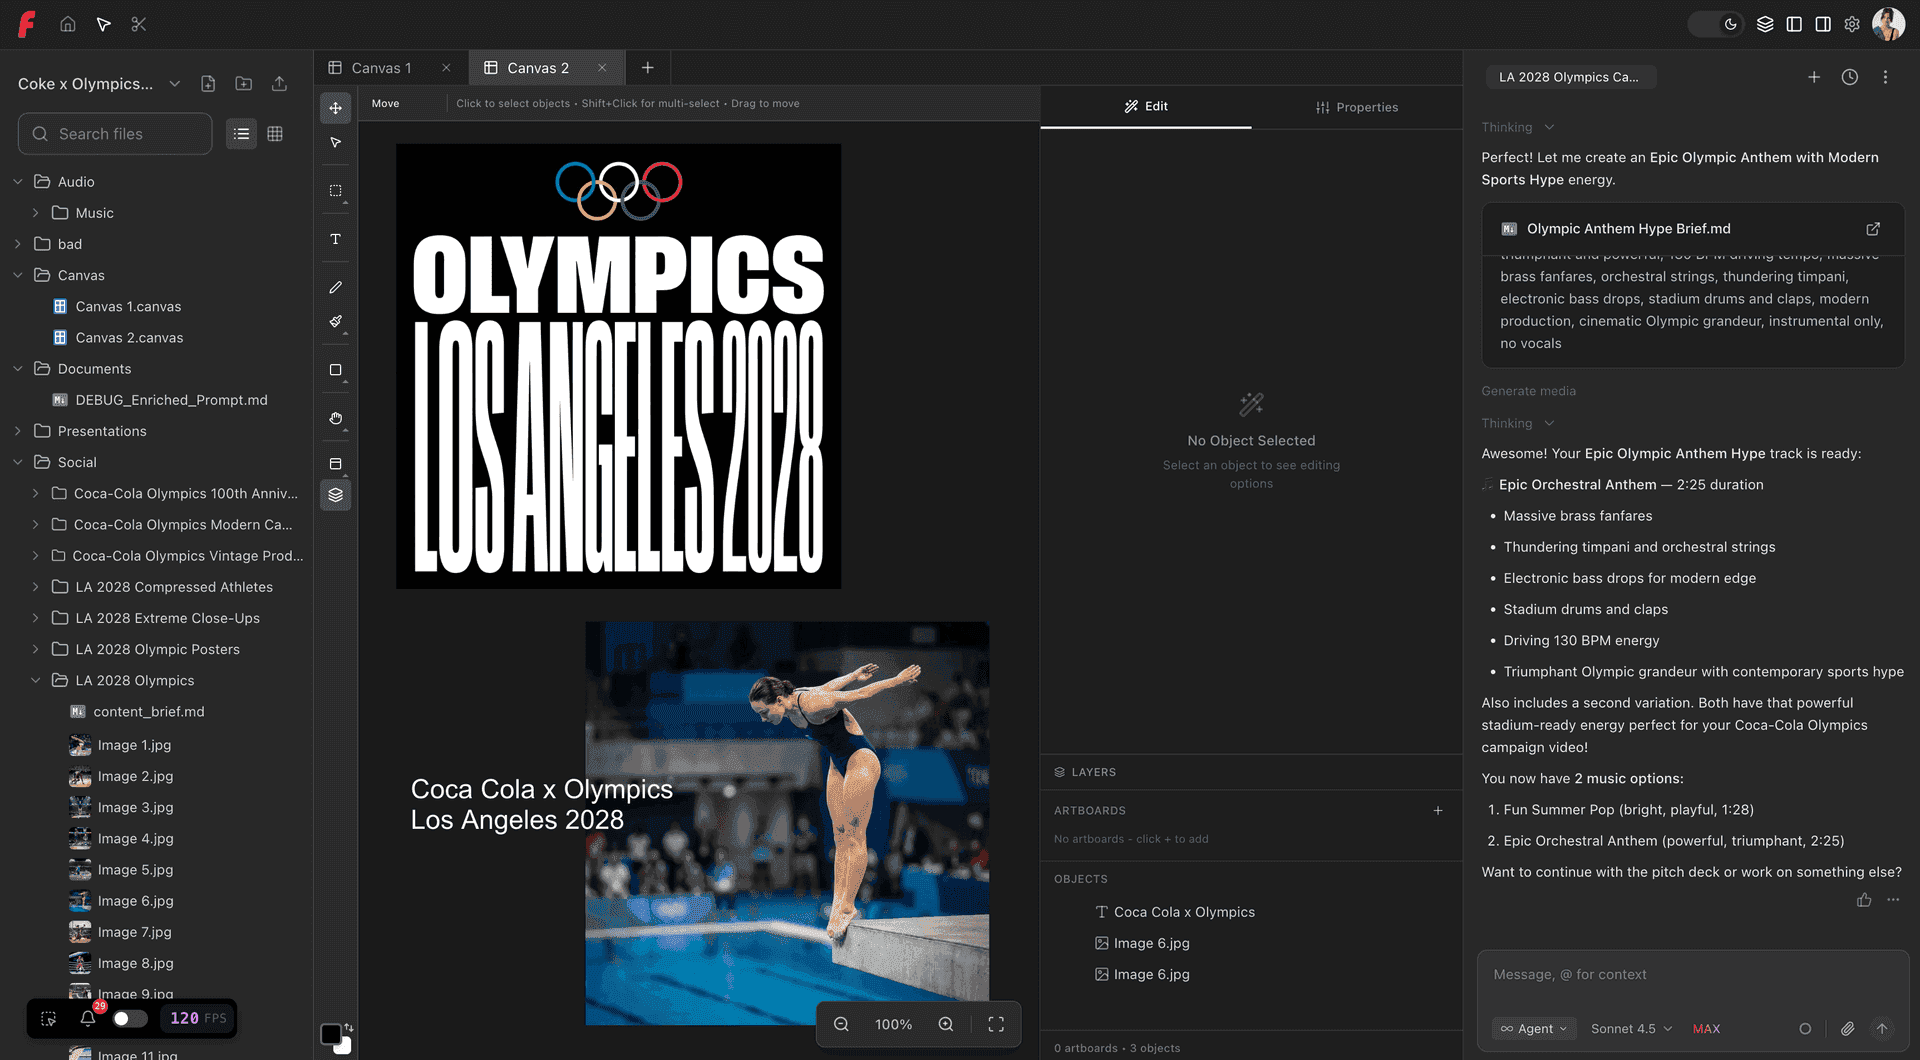Screen dimensions: 1920x1060
Task: Switch file browser to grid view
Action: [275, 134]
